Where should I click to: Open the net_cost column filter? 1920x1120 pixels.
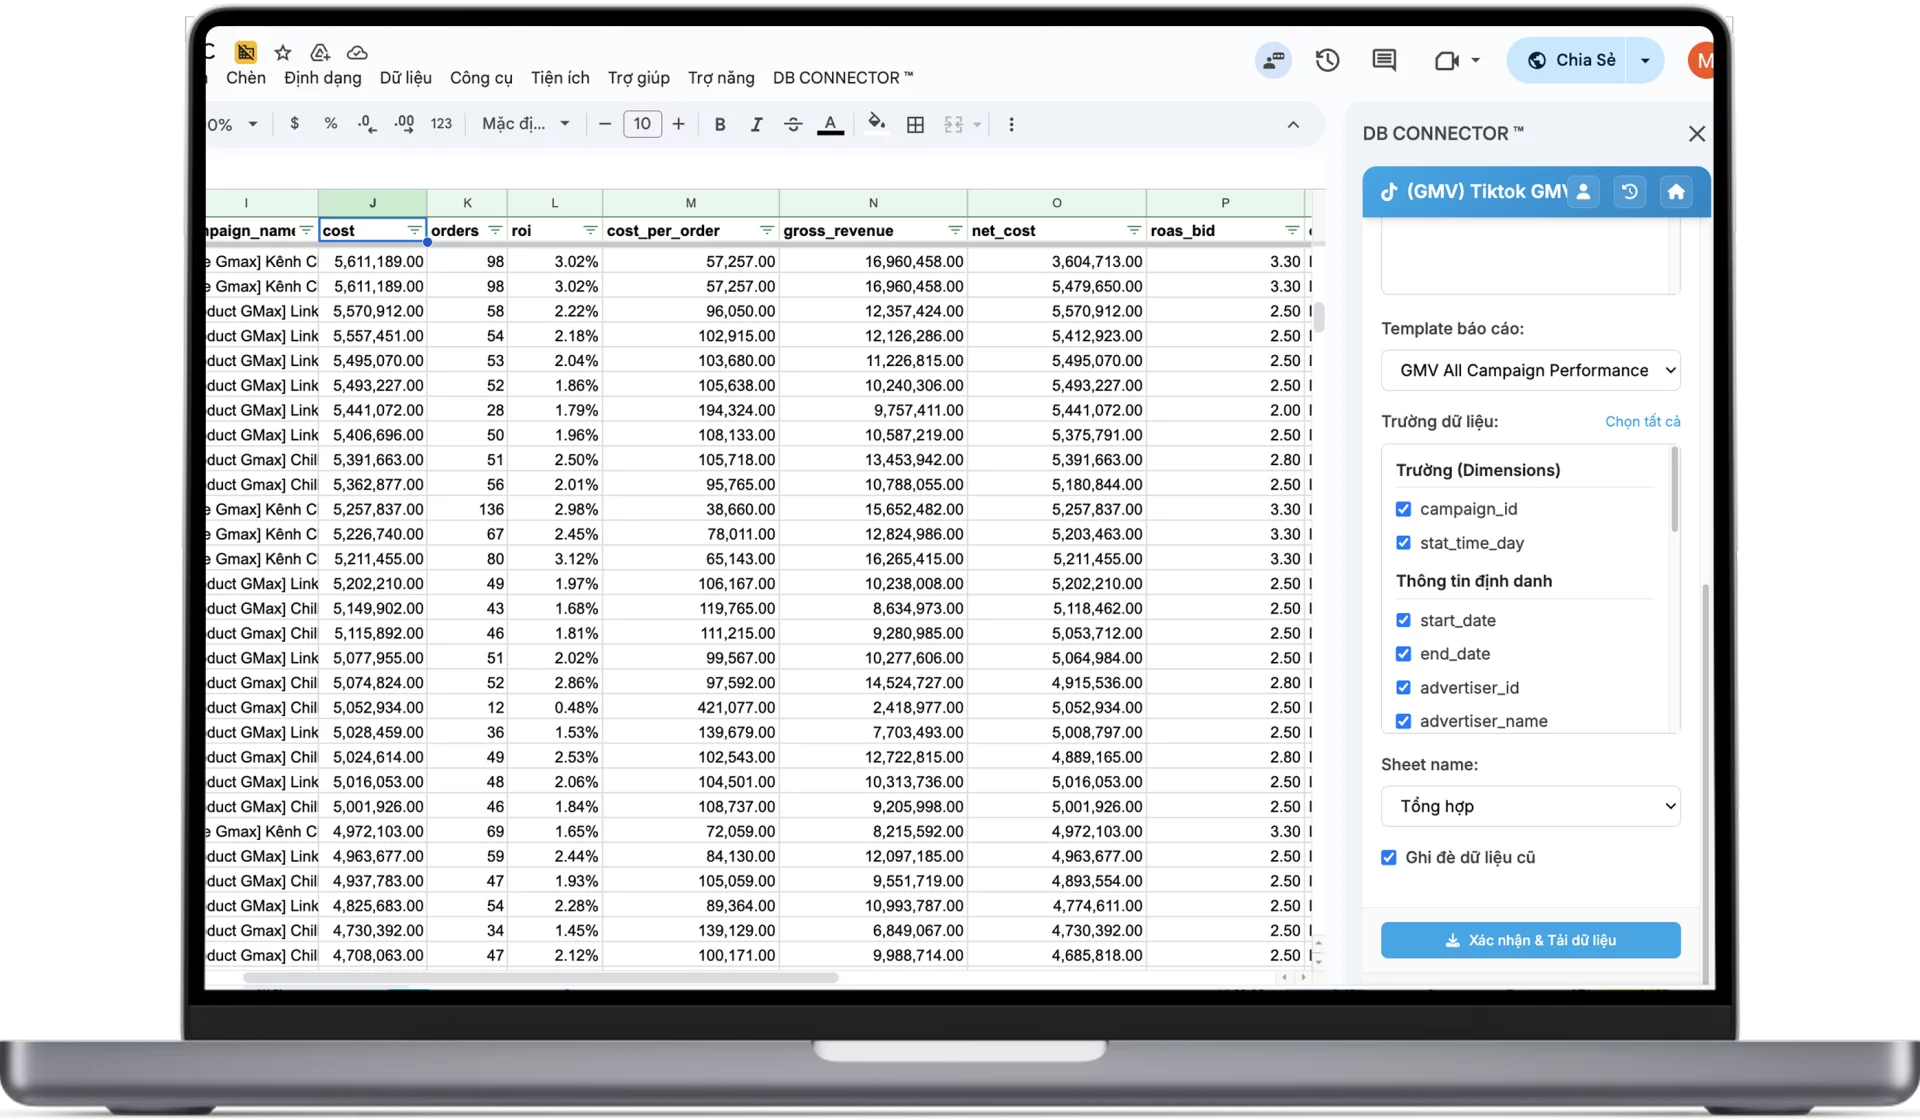point(1133,231)
